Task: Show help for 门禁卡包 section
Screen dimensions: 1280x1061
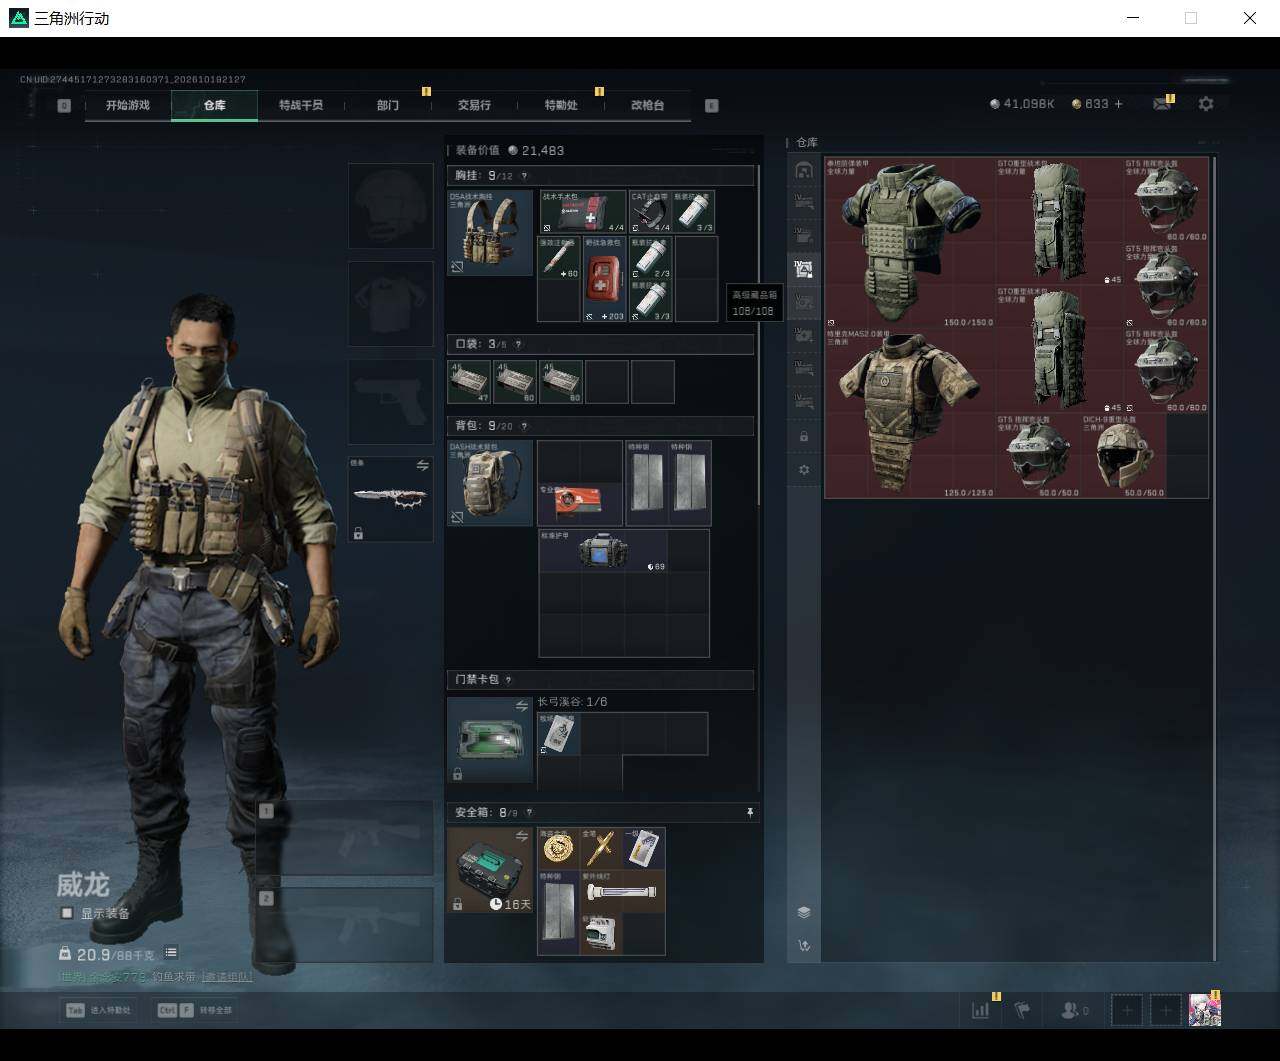Action: [x=508, y=680]
